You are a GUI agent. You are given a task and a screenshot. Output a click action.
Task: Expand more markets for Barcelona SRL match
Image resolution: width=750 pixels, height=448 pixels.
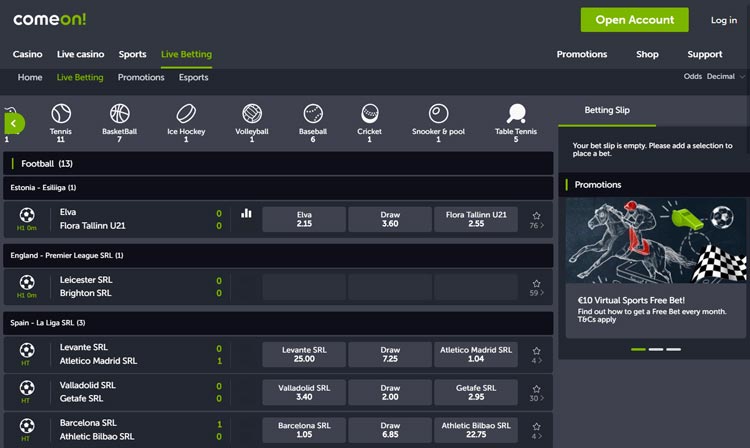click(537, 436)
